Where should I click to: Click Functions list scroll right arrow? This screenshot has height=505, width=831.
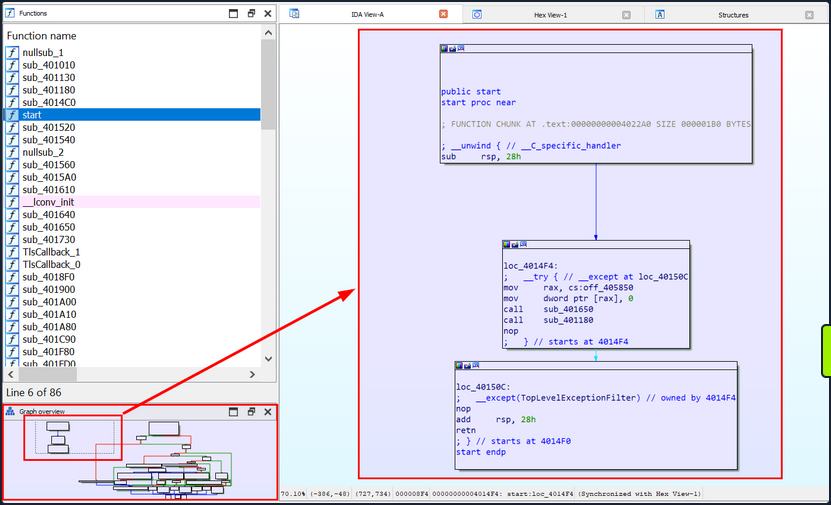pyautogui.click(x=252, y=374)
